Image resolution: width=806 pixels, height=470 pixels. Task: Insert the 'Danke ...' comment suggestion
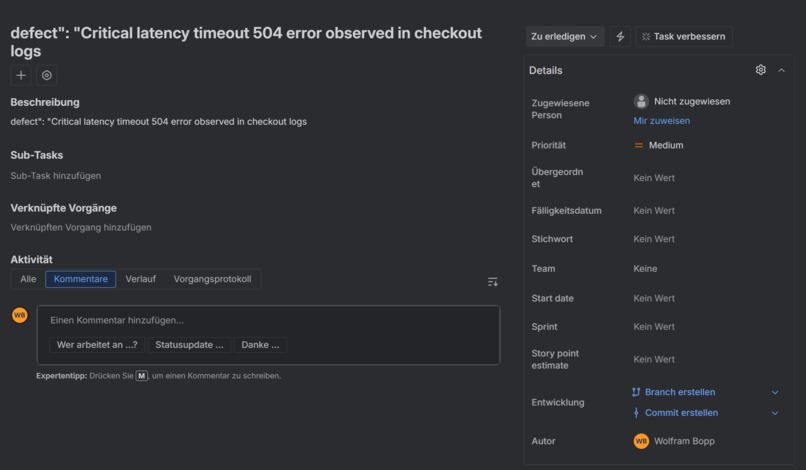click(x=260, y=345)
